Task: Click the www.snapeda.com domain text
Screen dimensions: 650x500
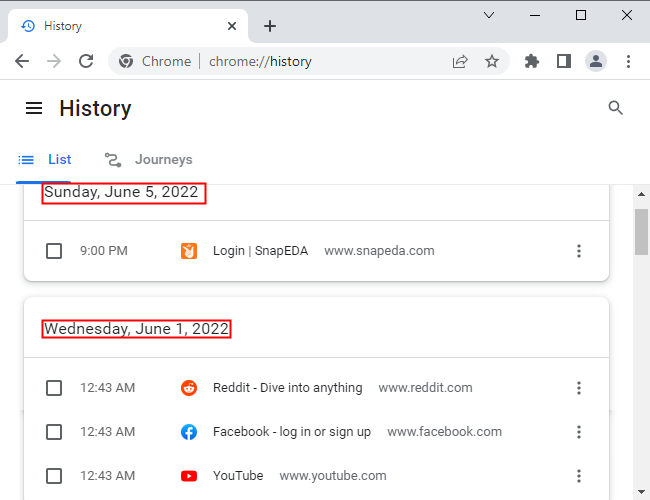Action: [379, 251]
